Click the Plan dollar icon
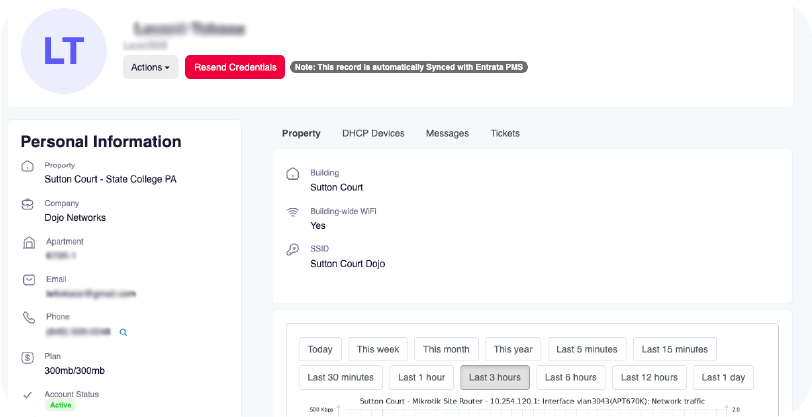The image size is (812, 417). click(28, 357)
